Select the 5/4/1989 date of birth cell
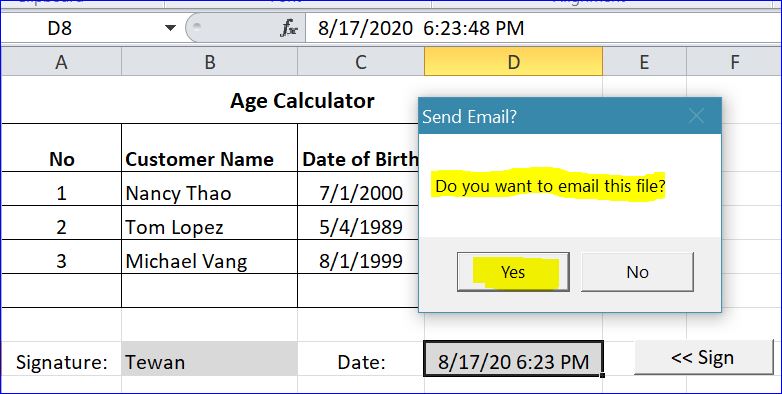Image resolution: width=782 pixels, height=394 pixels. pos(361,227)
